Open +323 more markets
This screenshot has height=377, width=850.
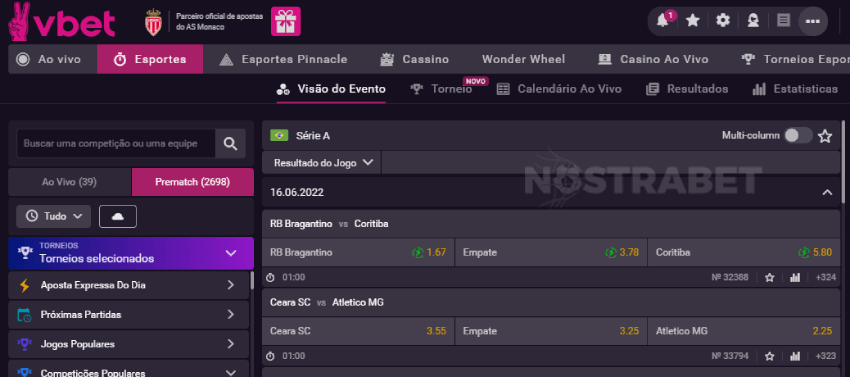(x=825, y=356)
